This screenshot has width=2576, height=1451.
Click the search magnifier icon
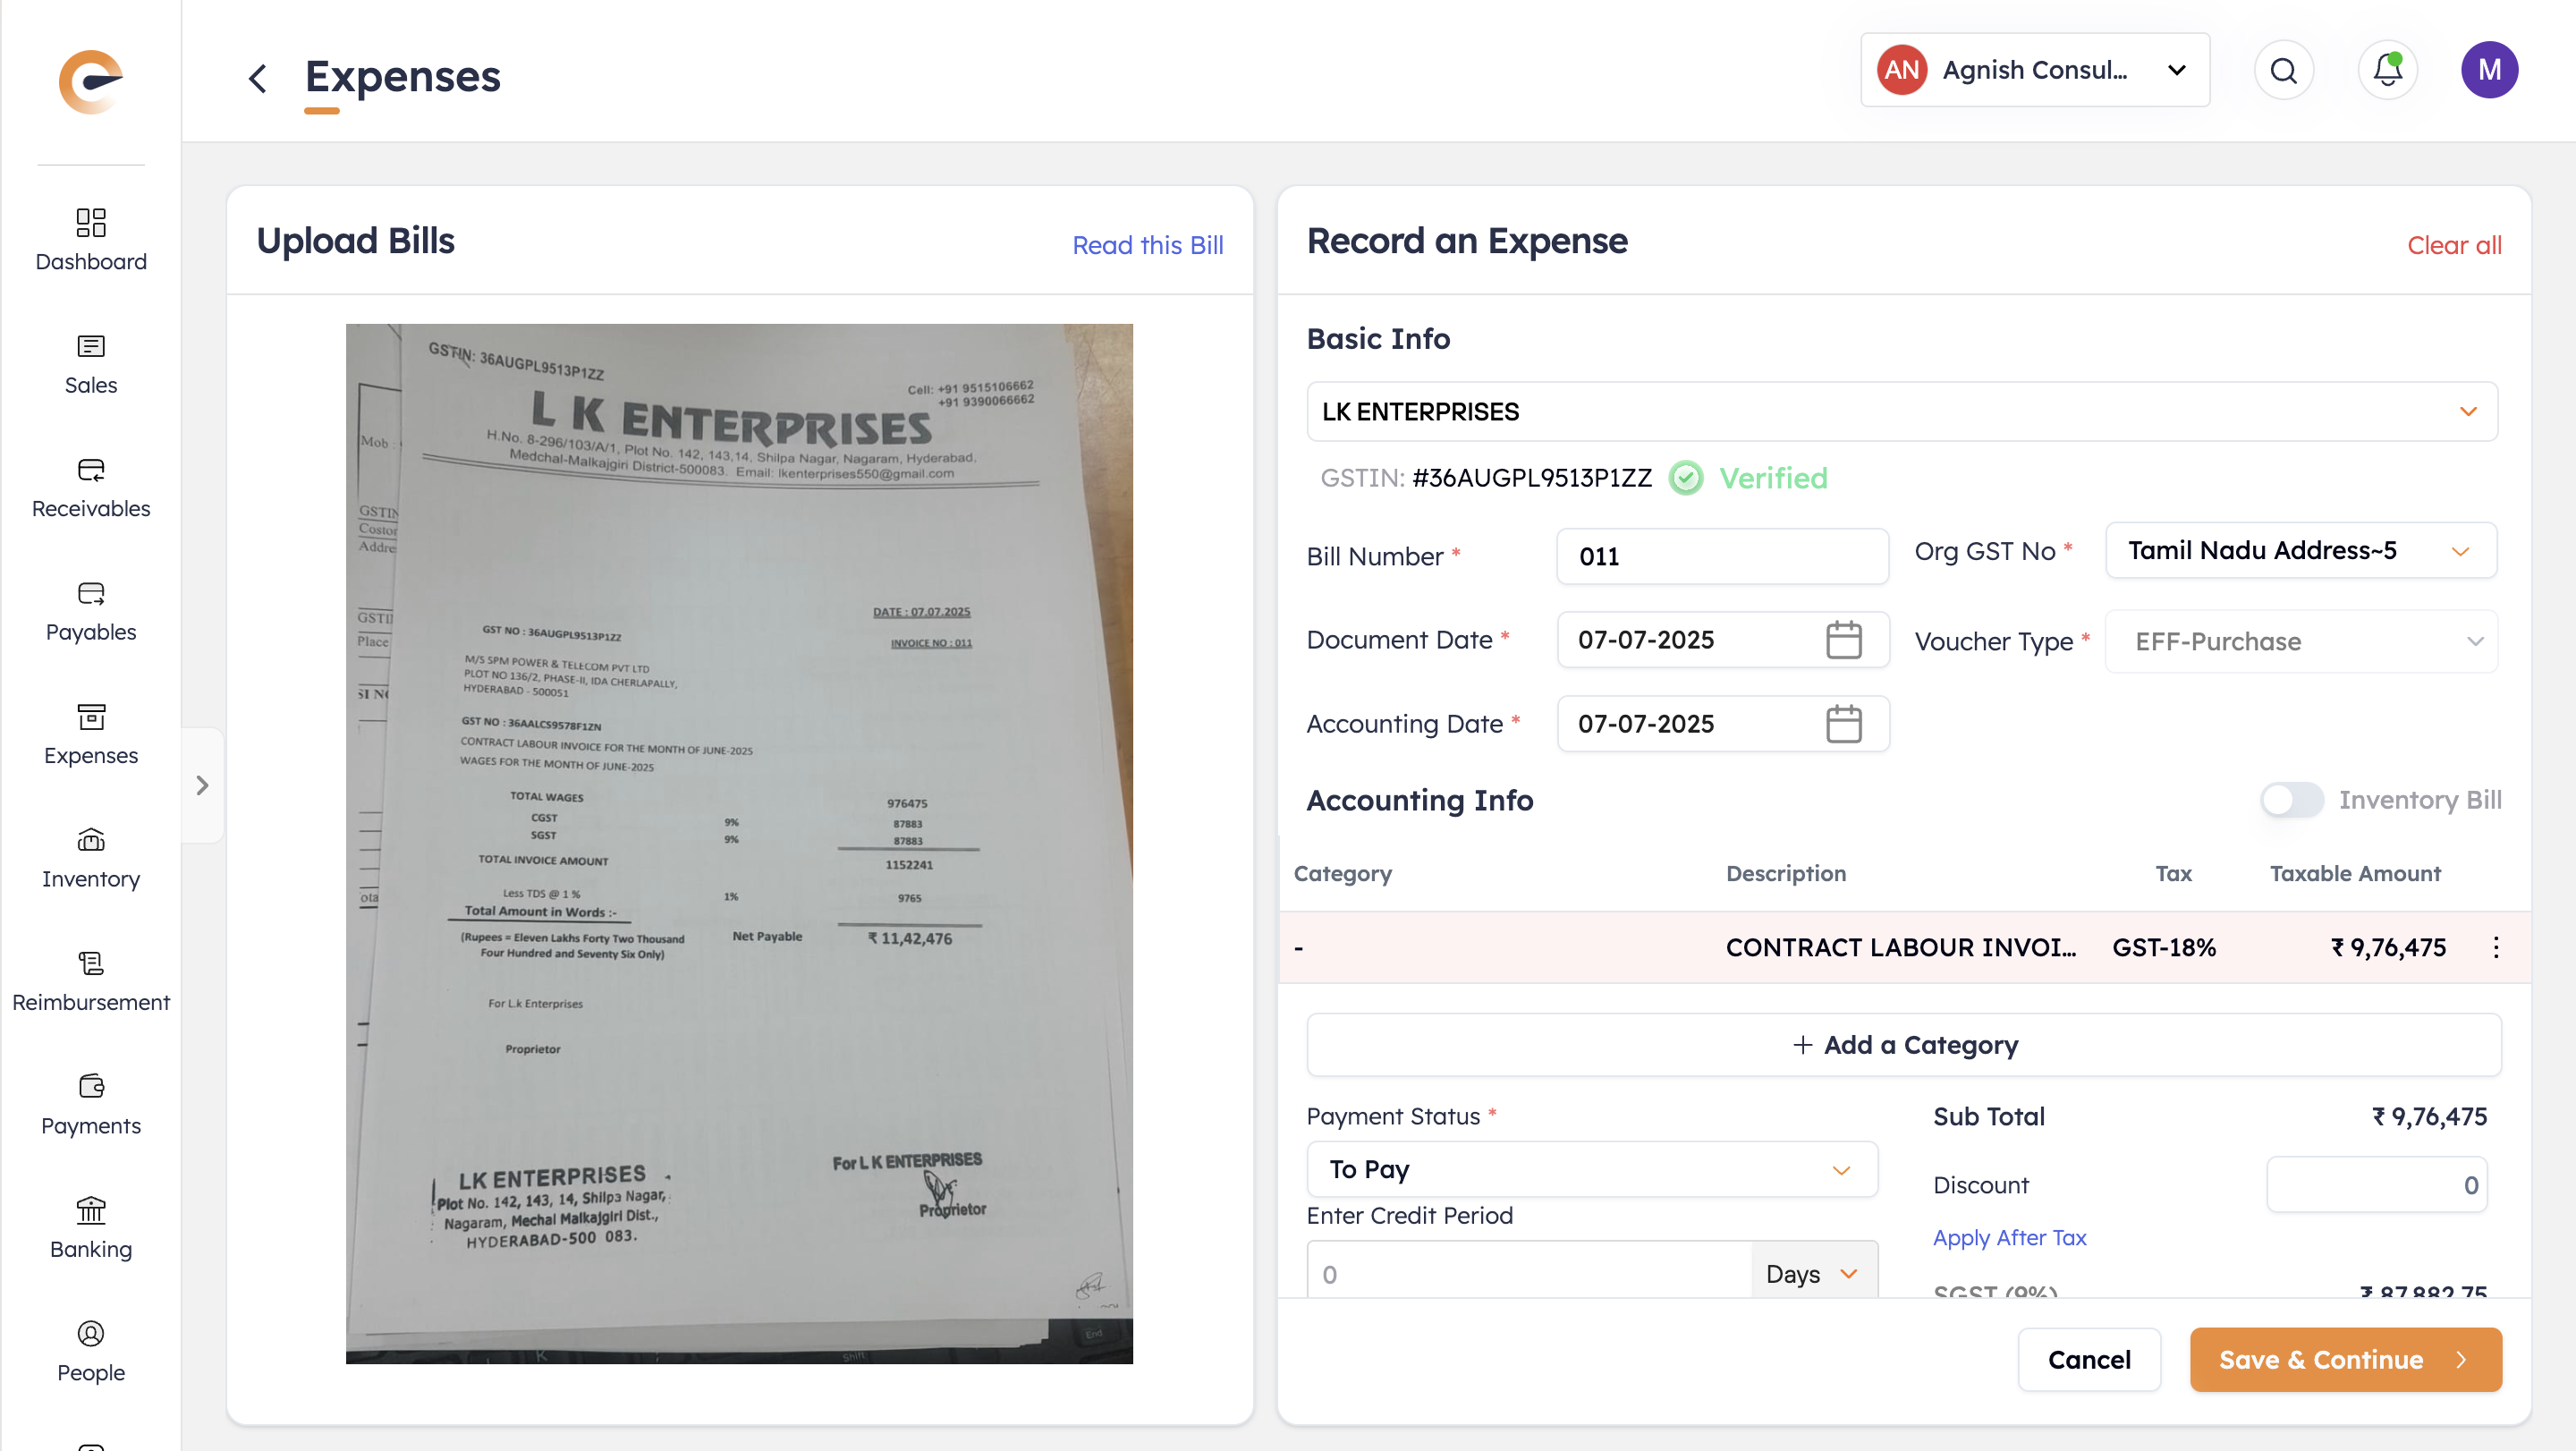click(2283, 70)
